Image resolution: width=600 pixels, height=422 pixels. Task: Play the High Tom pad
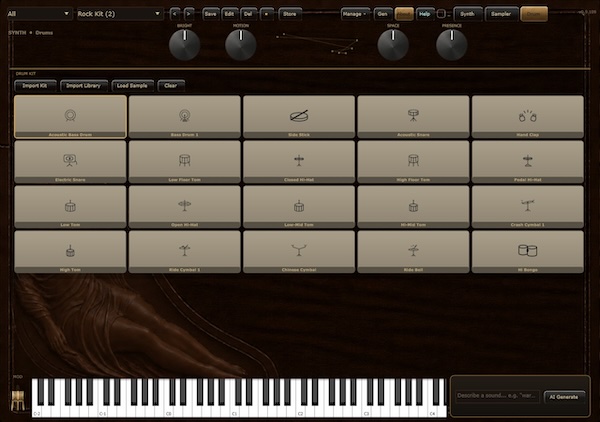point(70,252)
